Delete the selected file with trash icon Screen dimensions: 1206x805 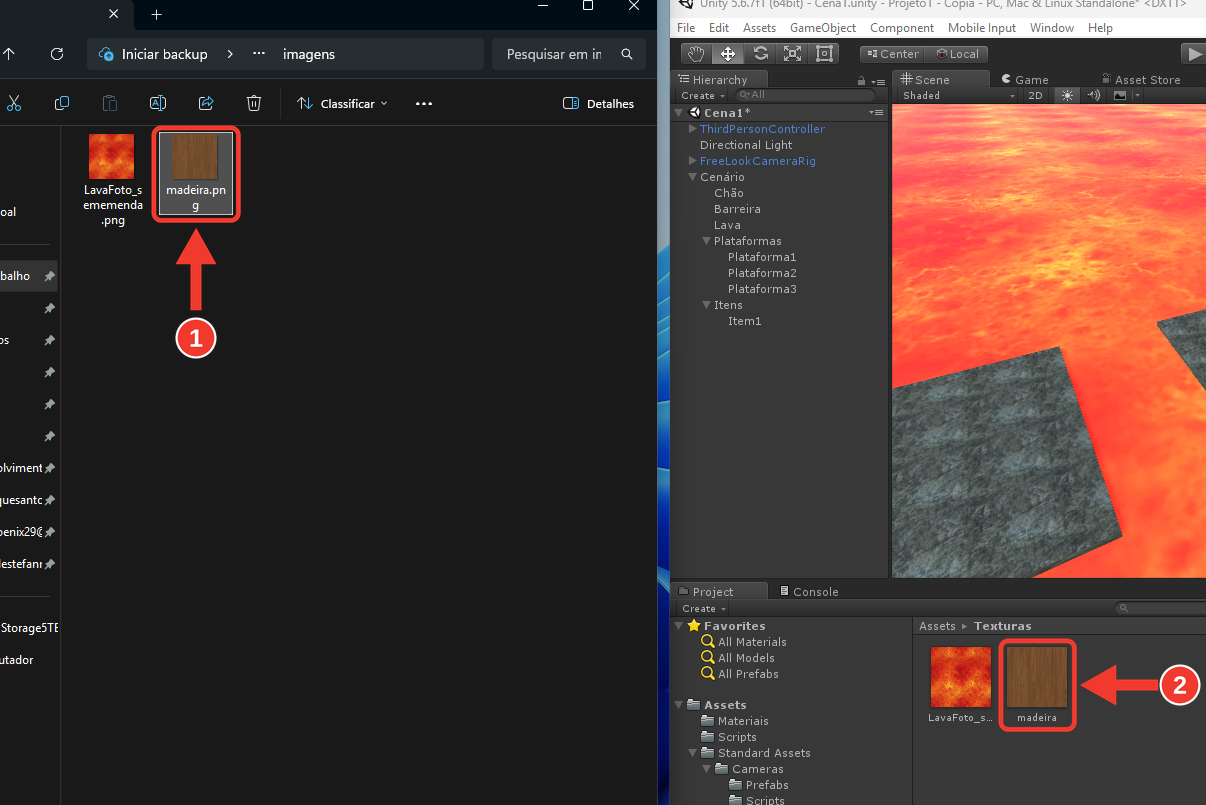254,103
